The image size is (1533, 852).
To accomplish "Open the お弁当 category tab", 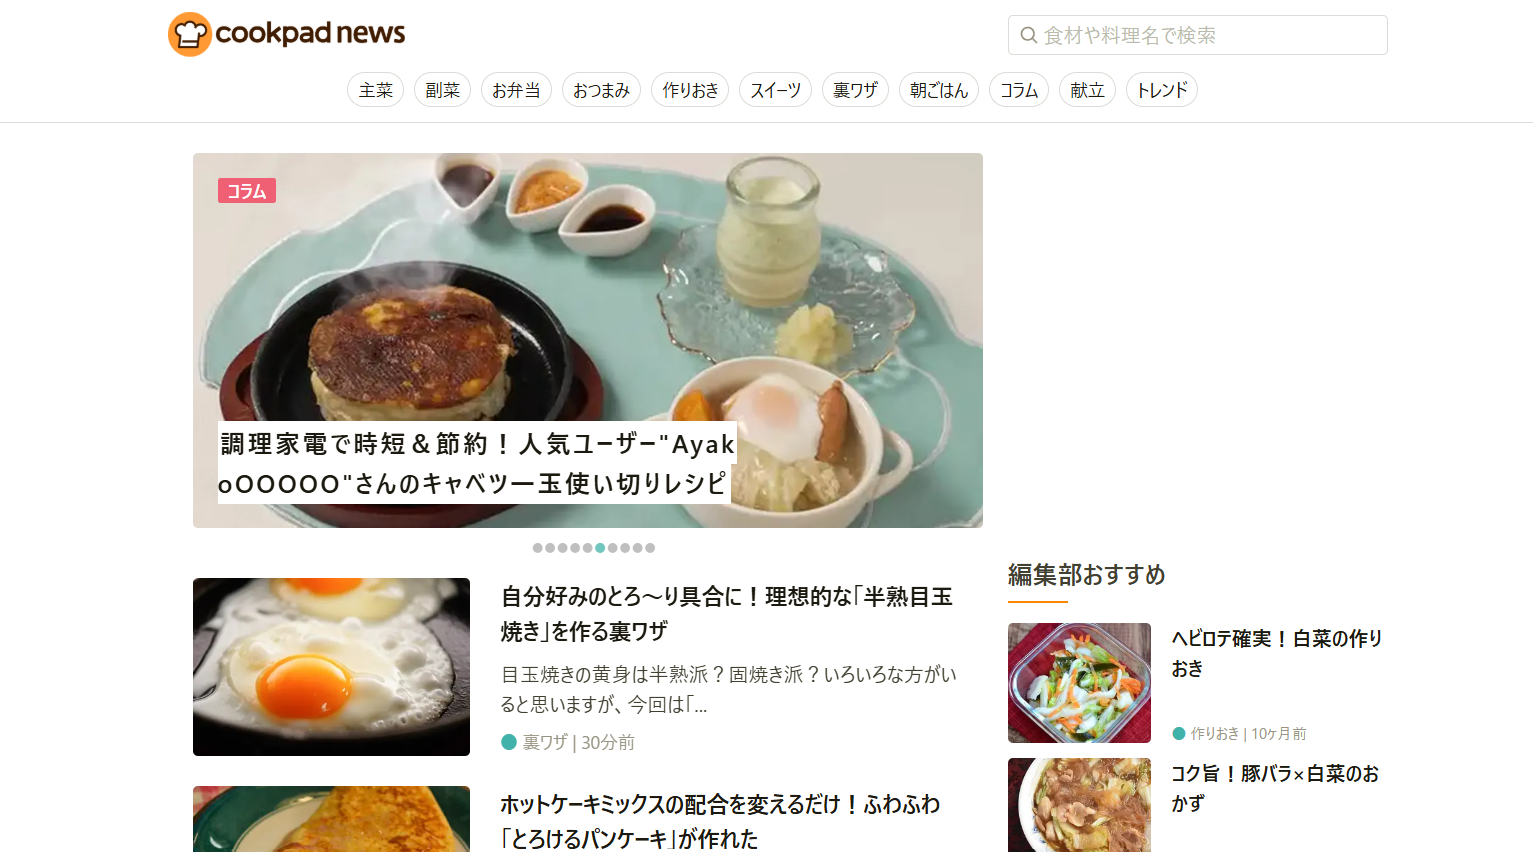I will (516, 90).
